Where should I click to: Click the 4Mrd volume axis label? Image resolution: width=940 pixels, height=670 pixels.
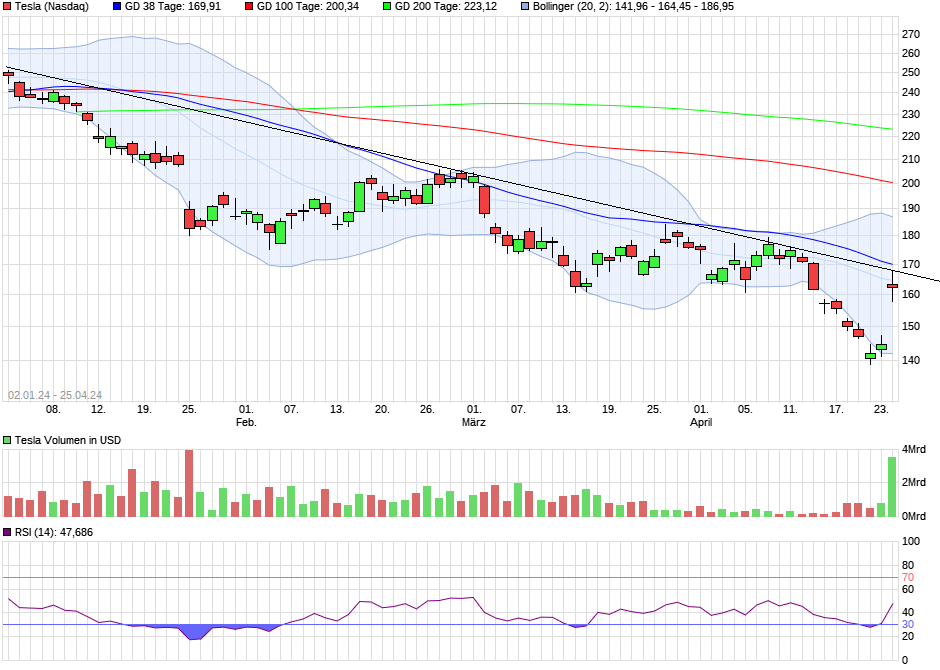click(914, 449)
